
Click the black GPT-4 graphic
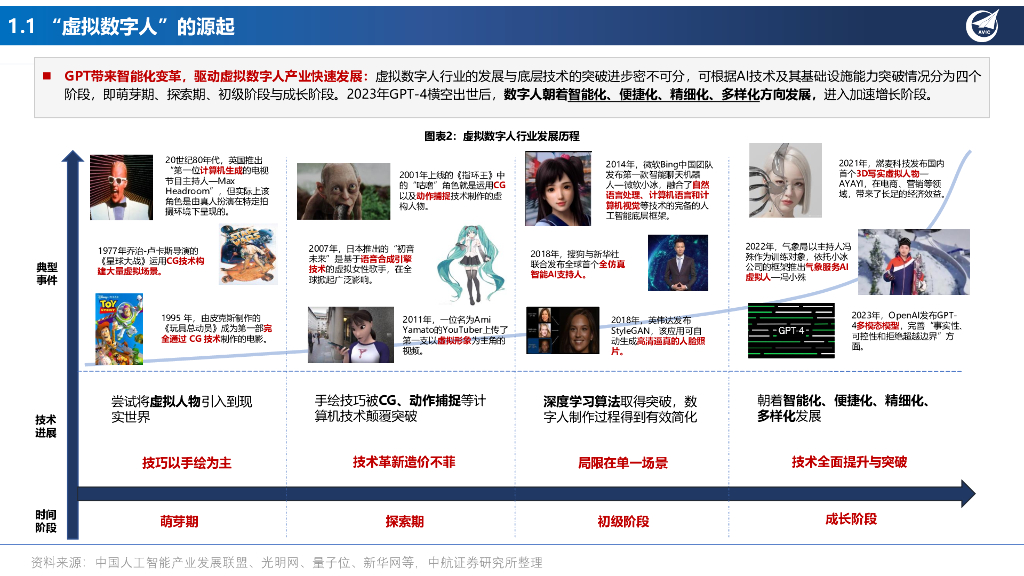[x=791, y=330]
